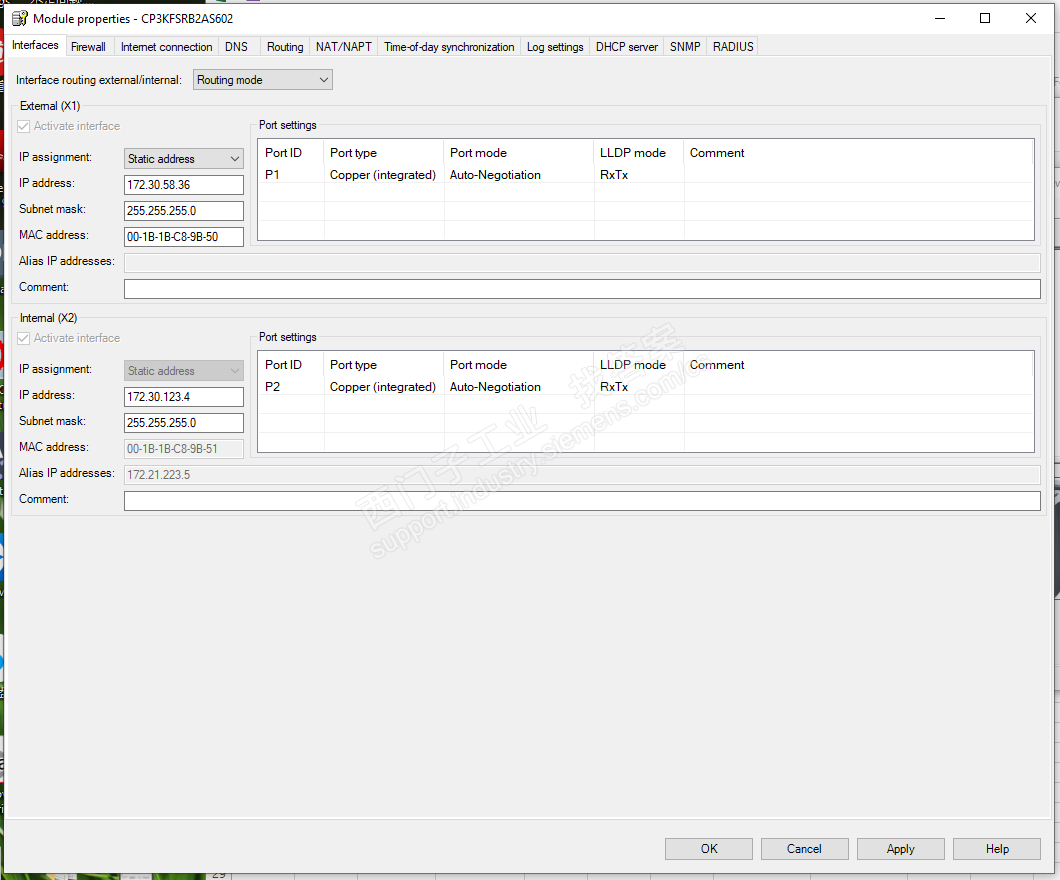The height and width of the screenshot is (880, 1060).
Task: Click P2 Copper (integrated) port type cell
Action: click(383, 387)
